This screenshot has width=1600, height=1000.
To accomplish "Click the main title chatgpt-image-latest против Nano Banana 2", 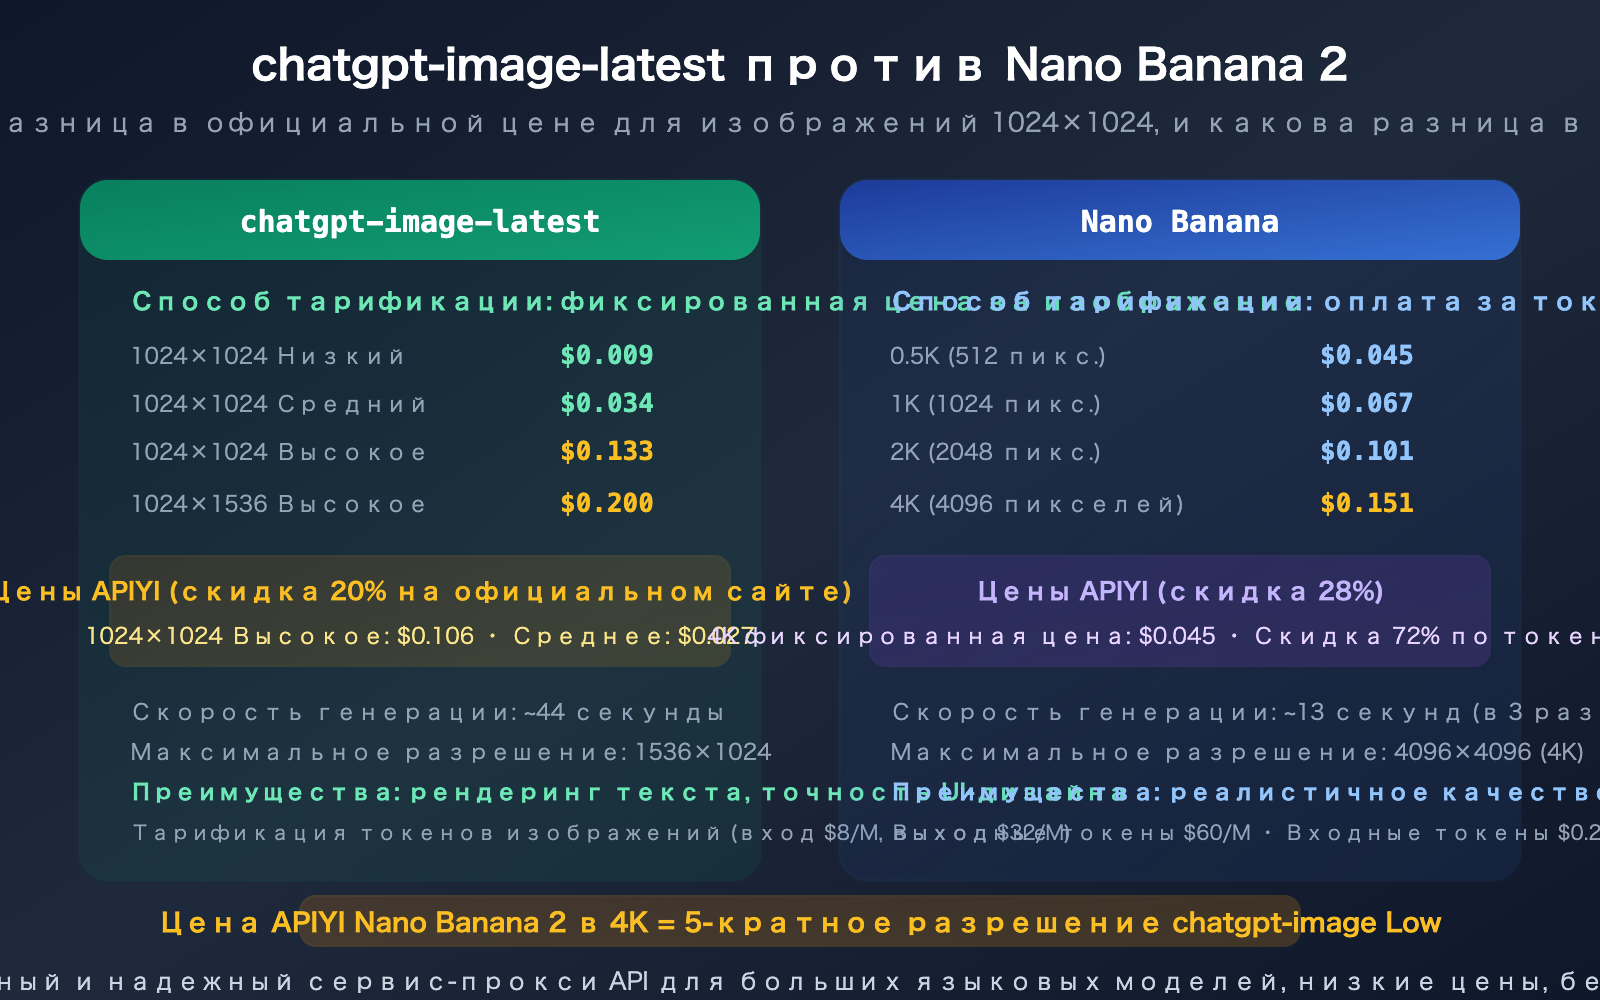I will coord(800,65).
